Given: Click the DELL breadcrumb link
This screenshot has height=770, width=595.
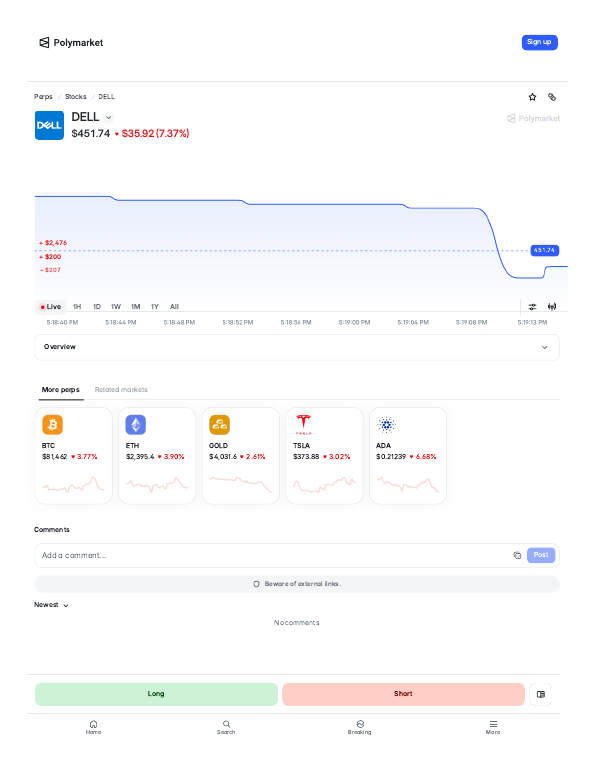Looking at the screenshot, I should pyautogui.click(x=107, y=97).
